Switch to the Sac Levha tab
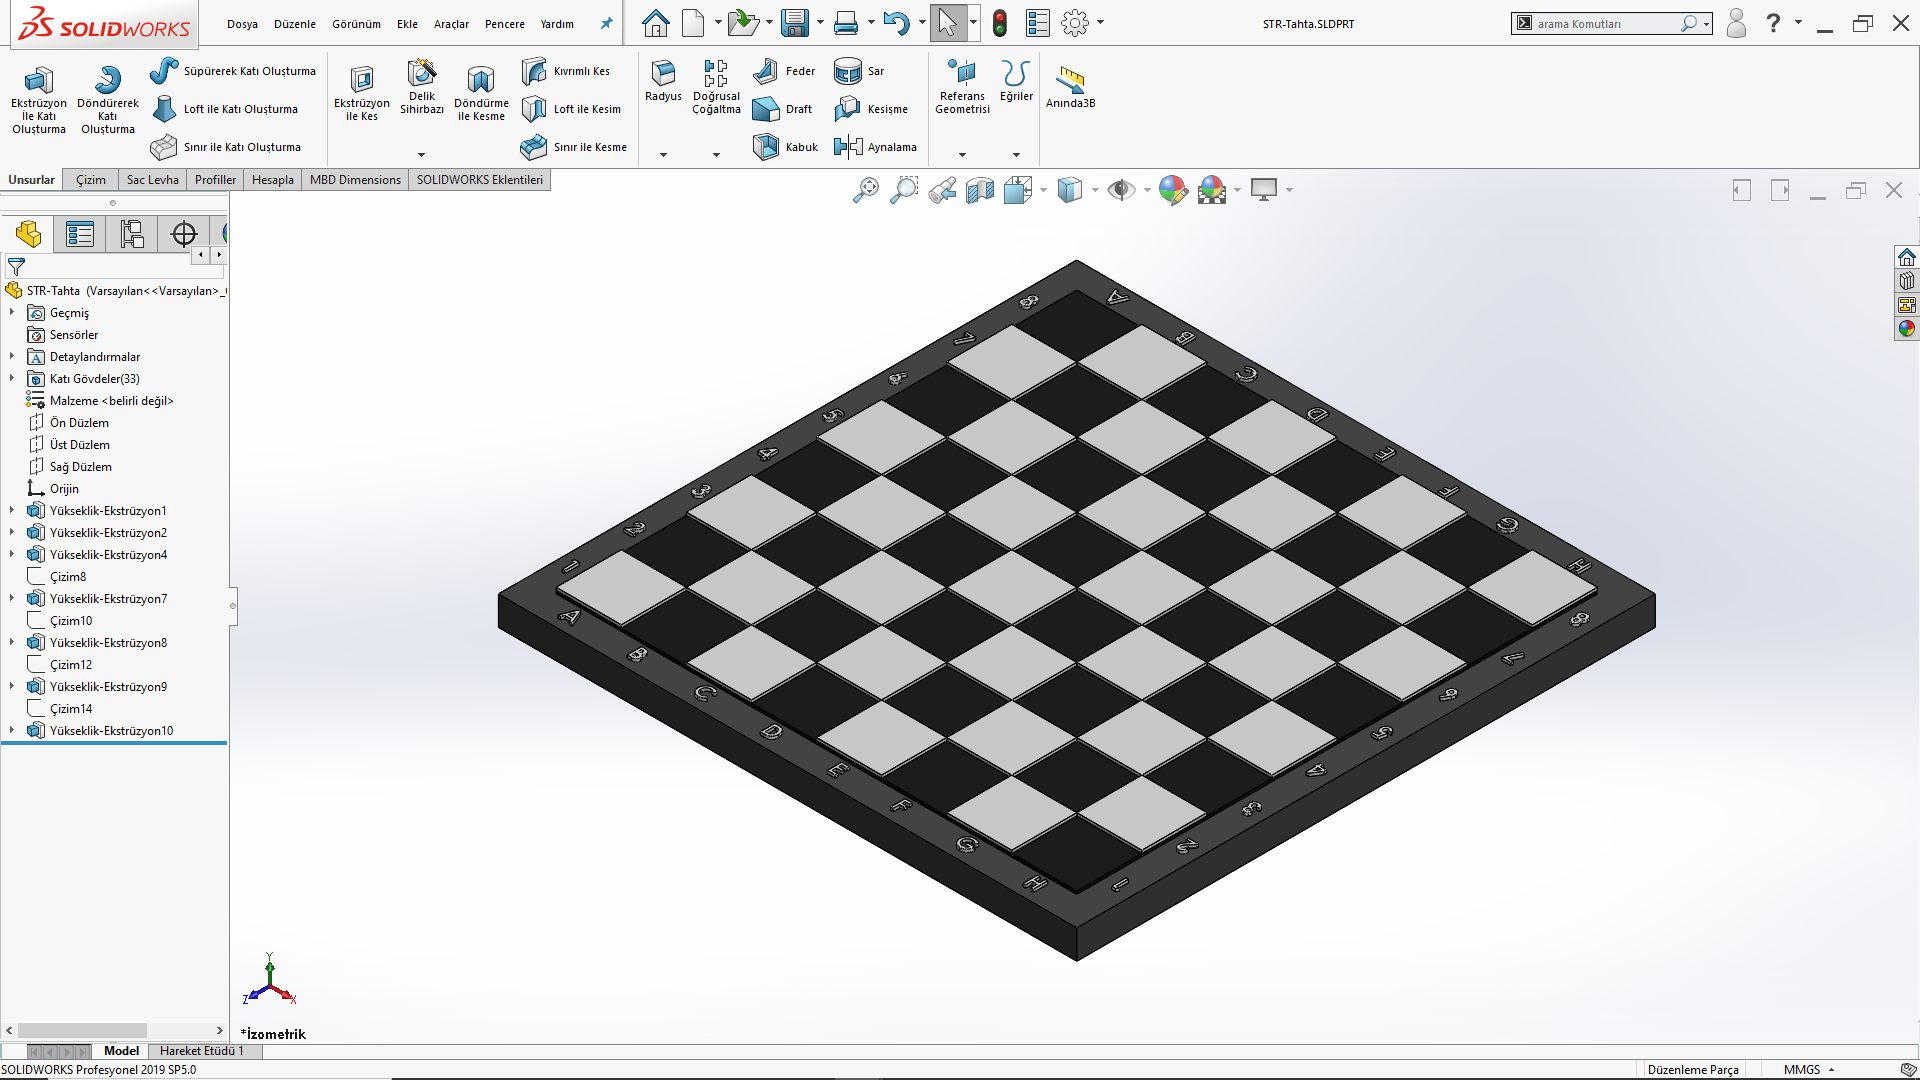 tap(152, 180)
